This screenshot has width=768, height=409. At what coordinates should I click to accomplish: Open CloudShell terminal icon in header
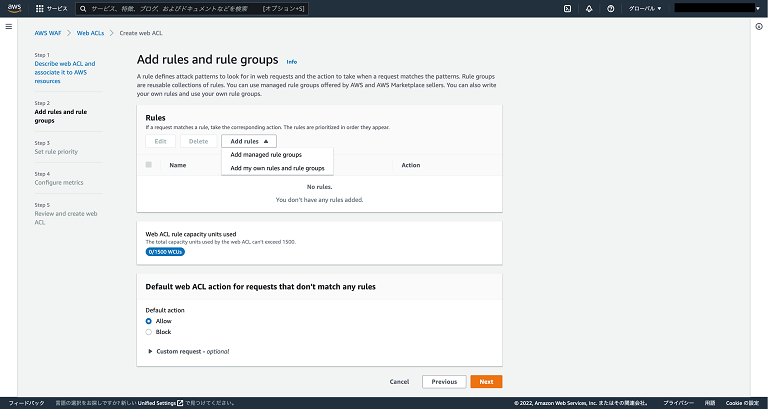click(568, 8)
